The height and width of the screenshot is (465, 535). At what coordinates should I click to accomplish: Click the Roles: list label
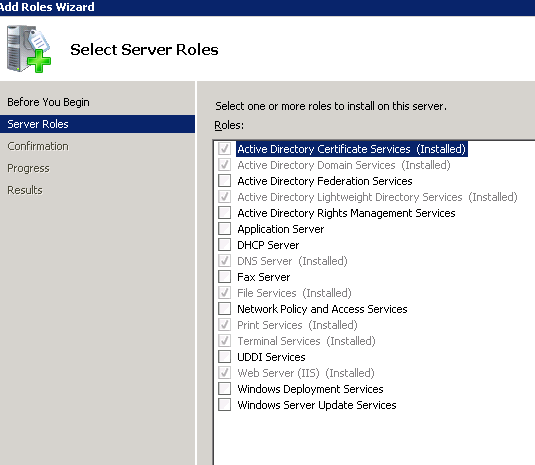(x=229, y=125)
